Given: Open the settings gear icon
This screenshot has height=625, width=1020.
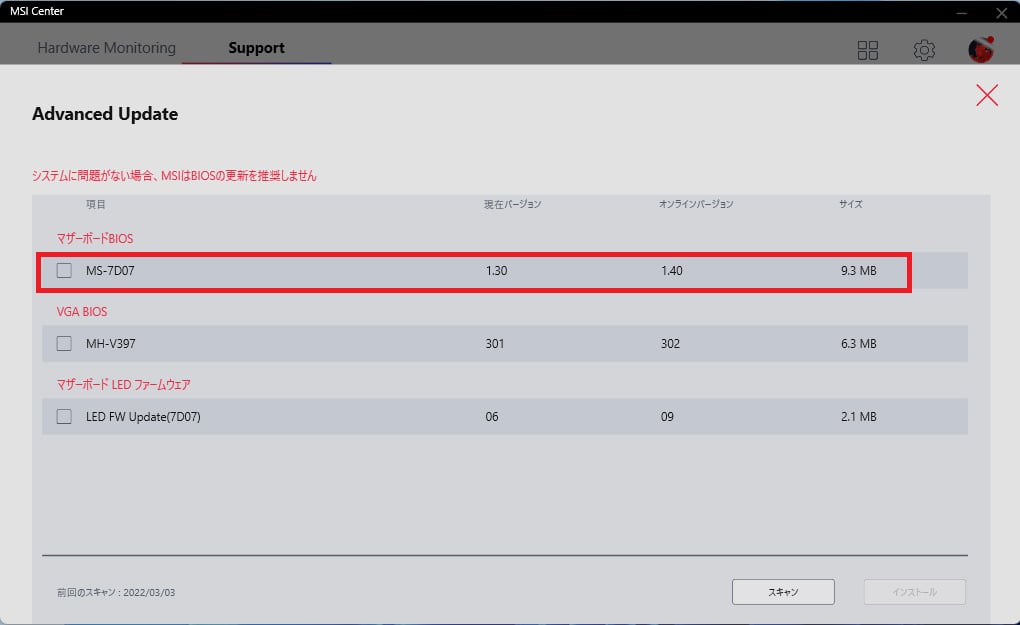Looking at the screenshot, I should [x=924, y=50].
